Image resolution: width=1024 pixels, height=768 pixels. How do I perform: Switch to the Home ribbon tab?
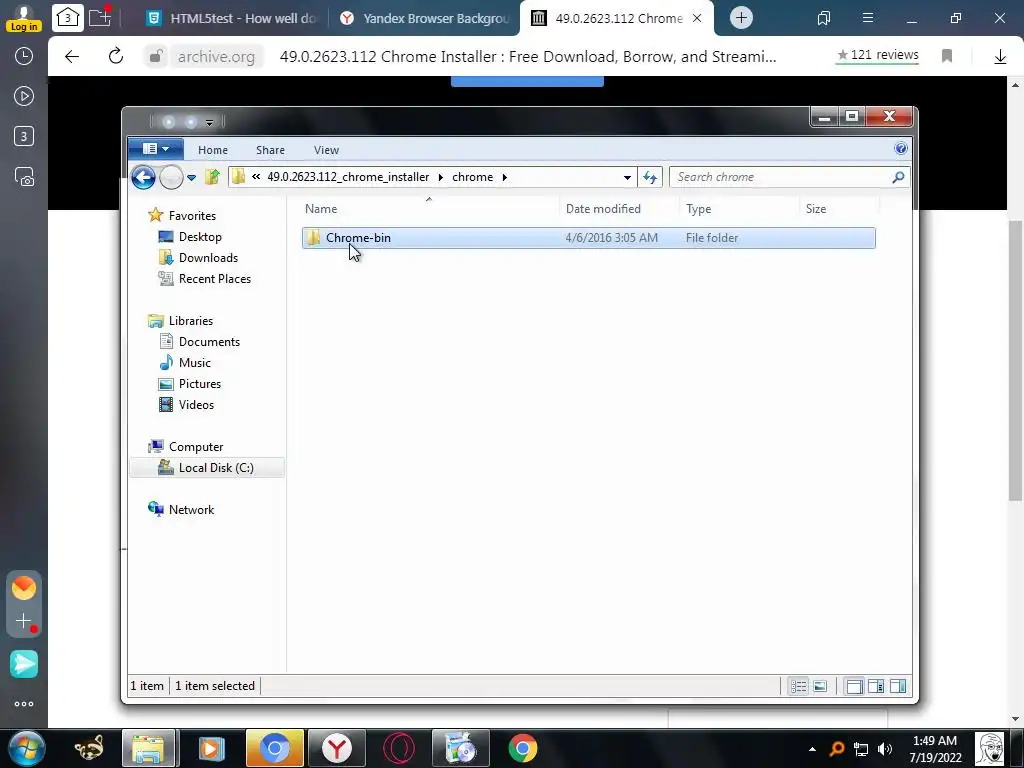[x=213, y=150]
